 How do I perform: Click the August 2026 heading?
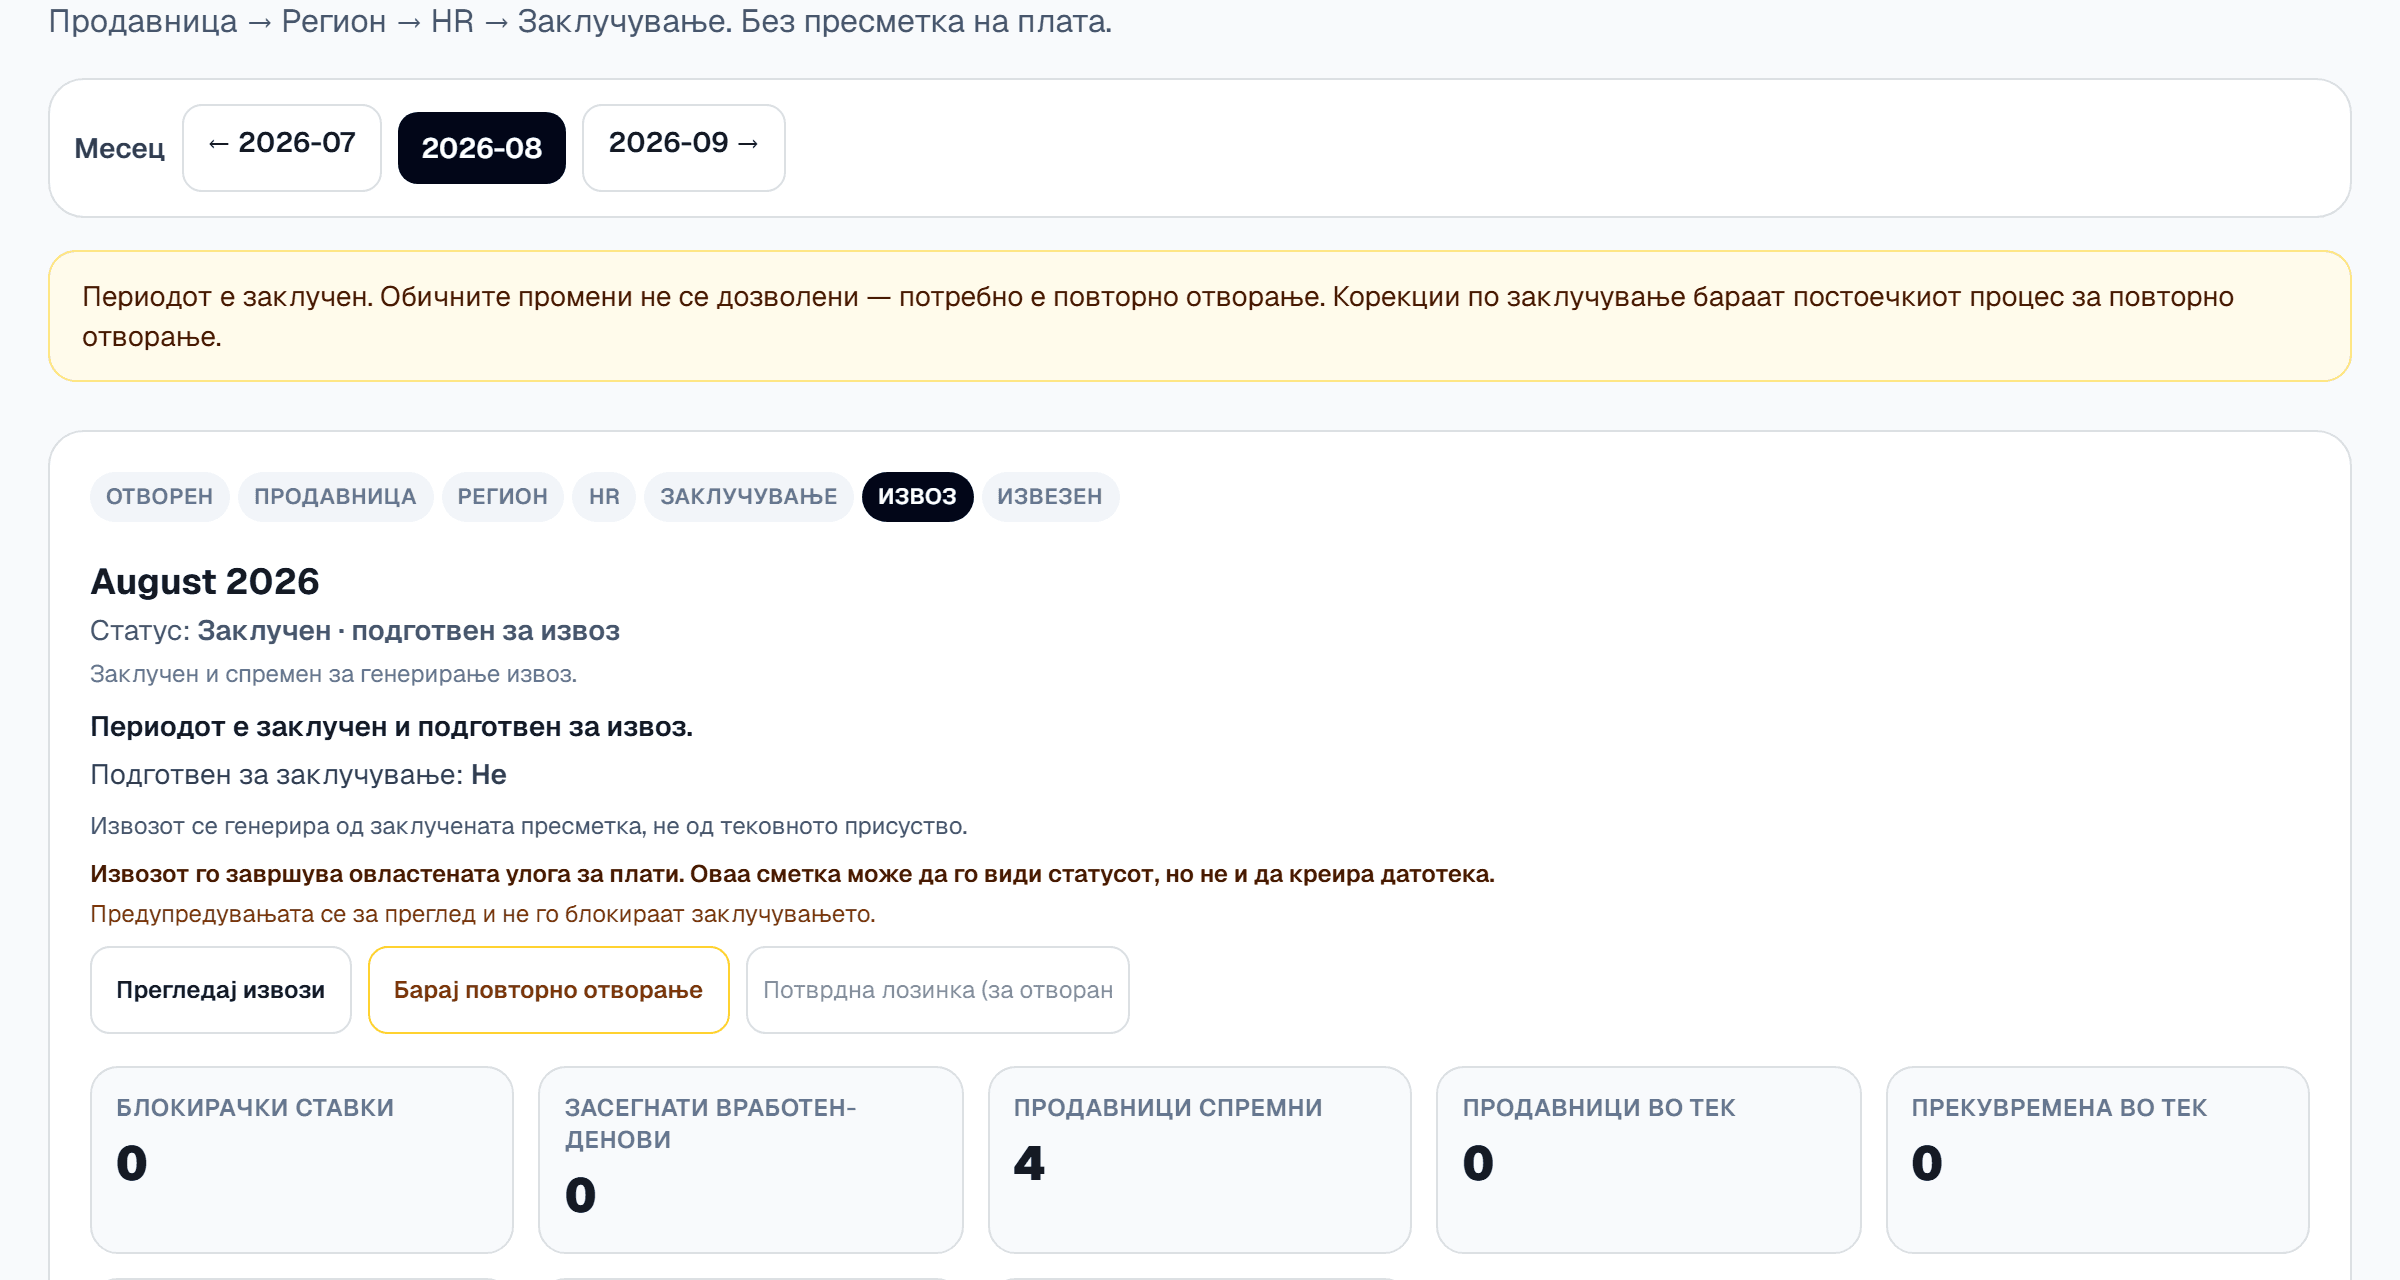(x=205, y=581)
